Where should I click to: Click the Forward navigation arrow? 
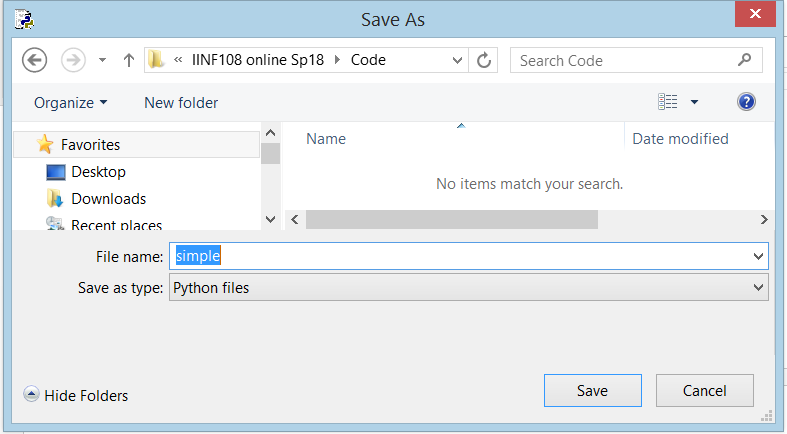[x=73, y=60]
